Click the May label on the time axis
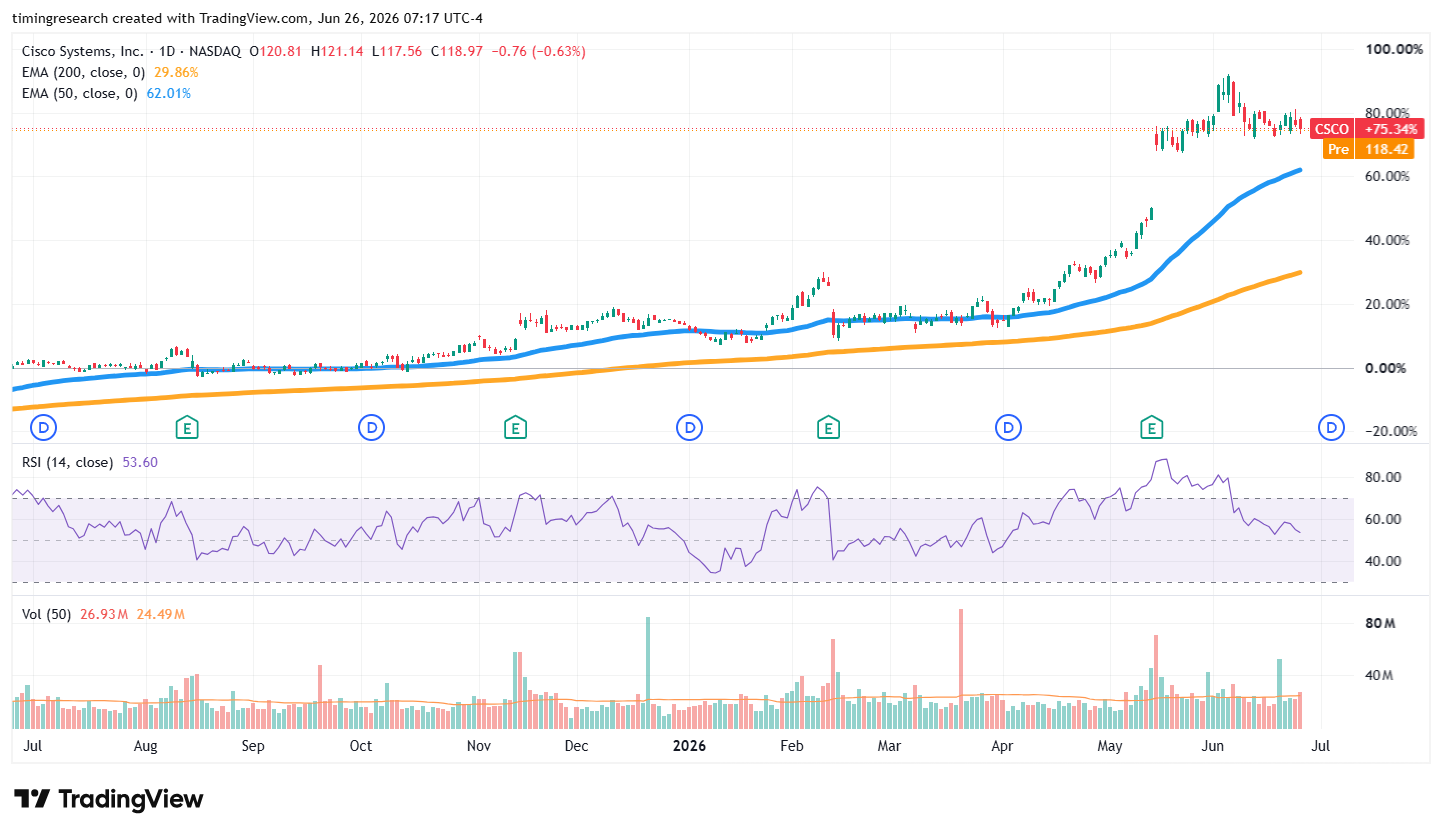Image resolution: width=1442 pixels, height=835 pixels. pyautogui.click(x=1109, y=746)
